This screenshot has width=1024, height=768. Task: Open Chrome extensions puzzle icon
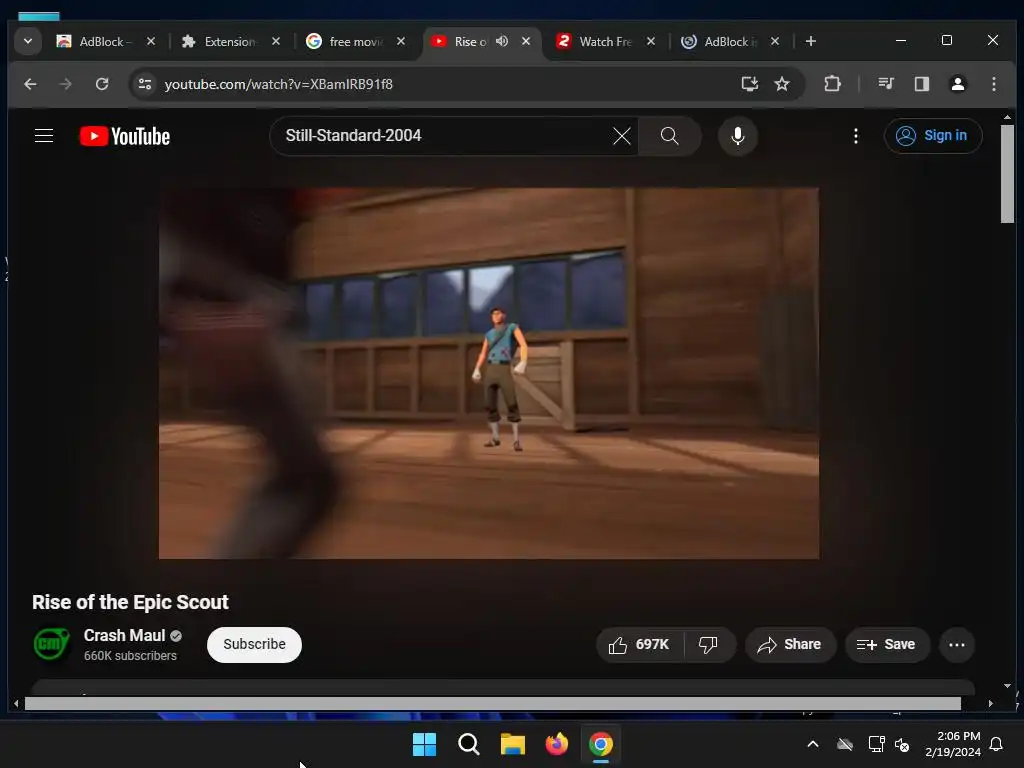tap(832, 84)
